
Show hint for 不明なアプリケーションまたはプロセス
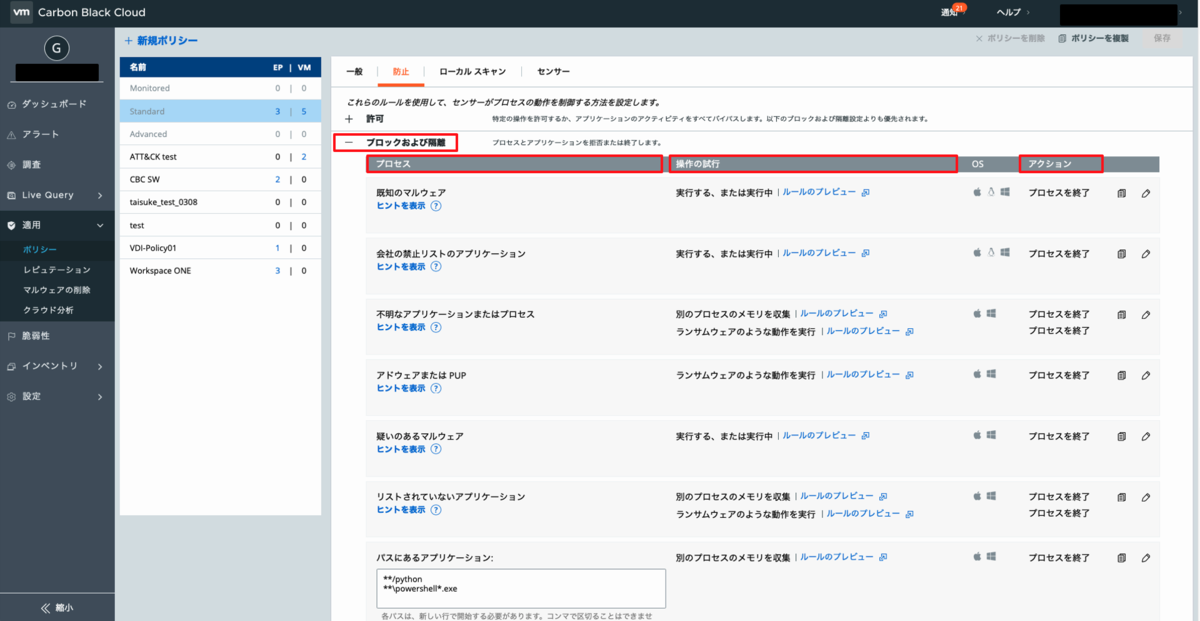[401, 327]
